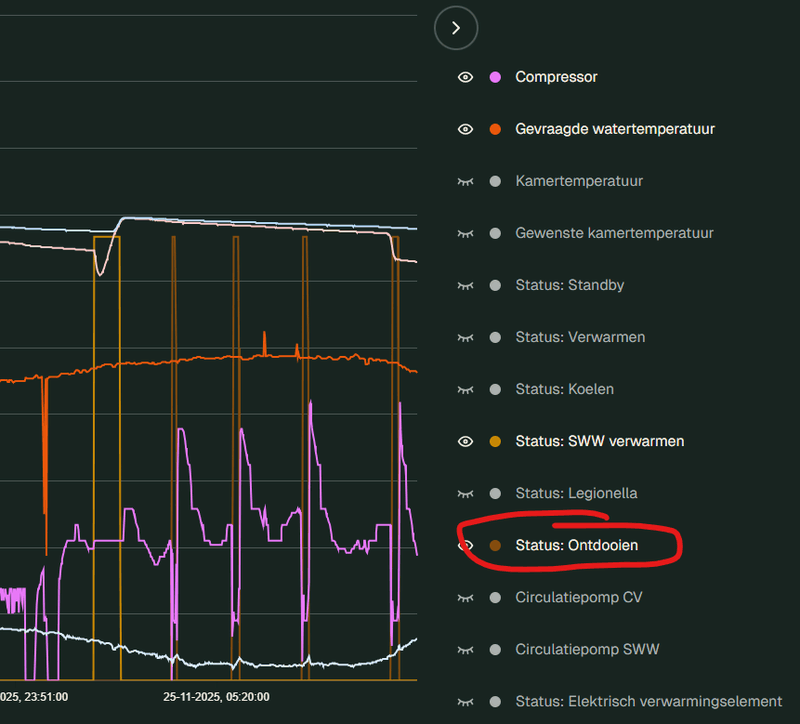The height and width of the screenshot is (724, 800).
Task: Select the Gevraagde watertemperatuur legend label
Action: pyautogui.click(x=615, y=129)
